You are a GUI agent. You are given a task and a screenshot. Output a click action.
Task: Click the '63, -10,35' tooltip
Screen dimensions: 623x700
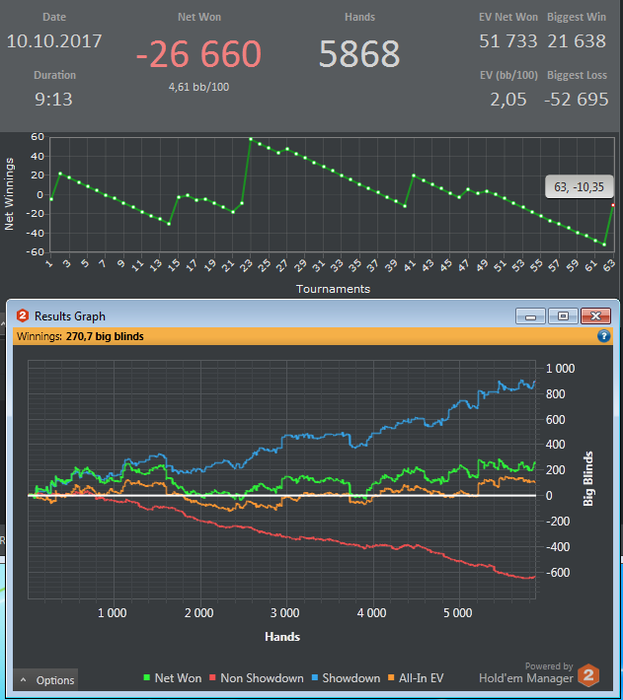click(579, 187)
